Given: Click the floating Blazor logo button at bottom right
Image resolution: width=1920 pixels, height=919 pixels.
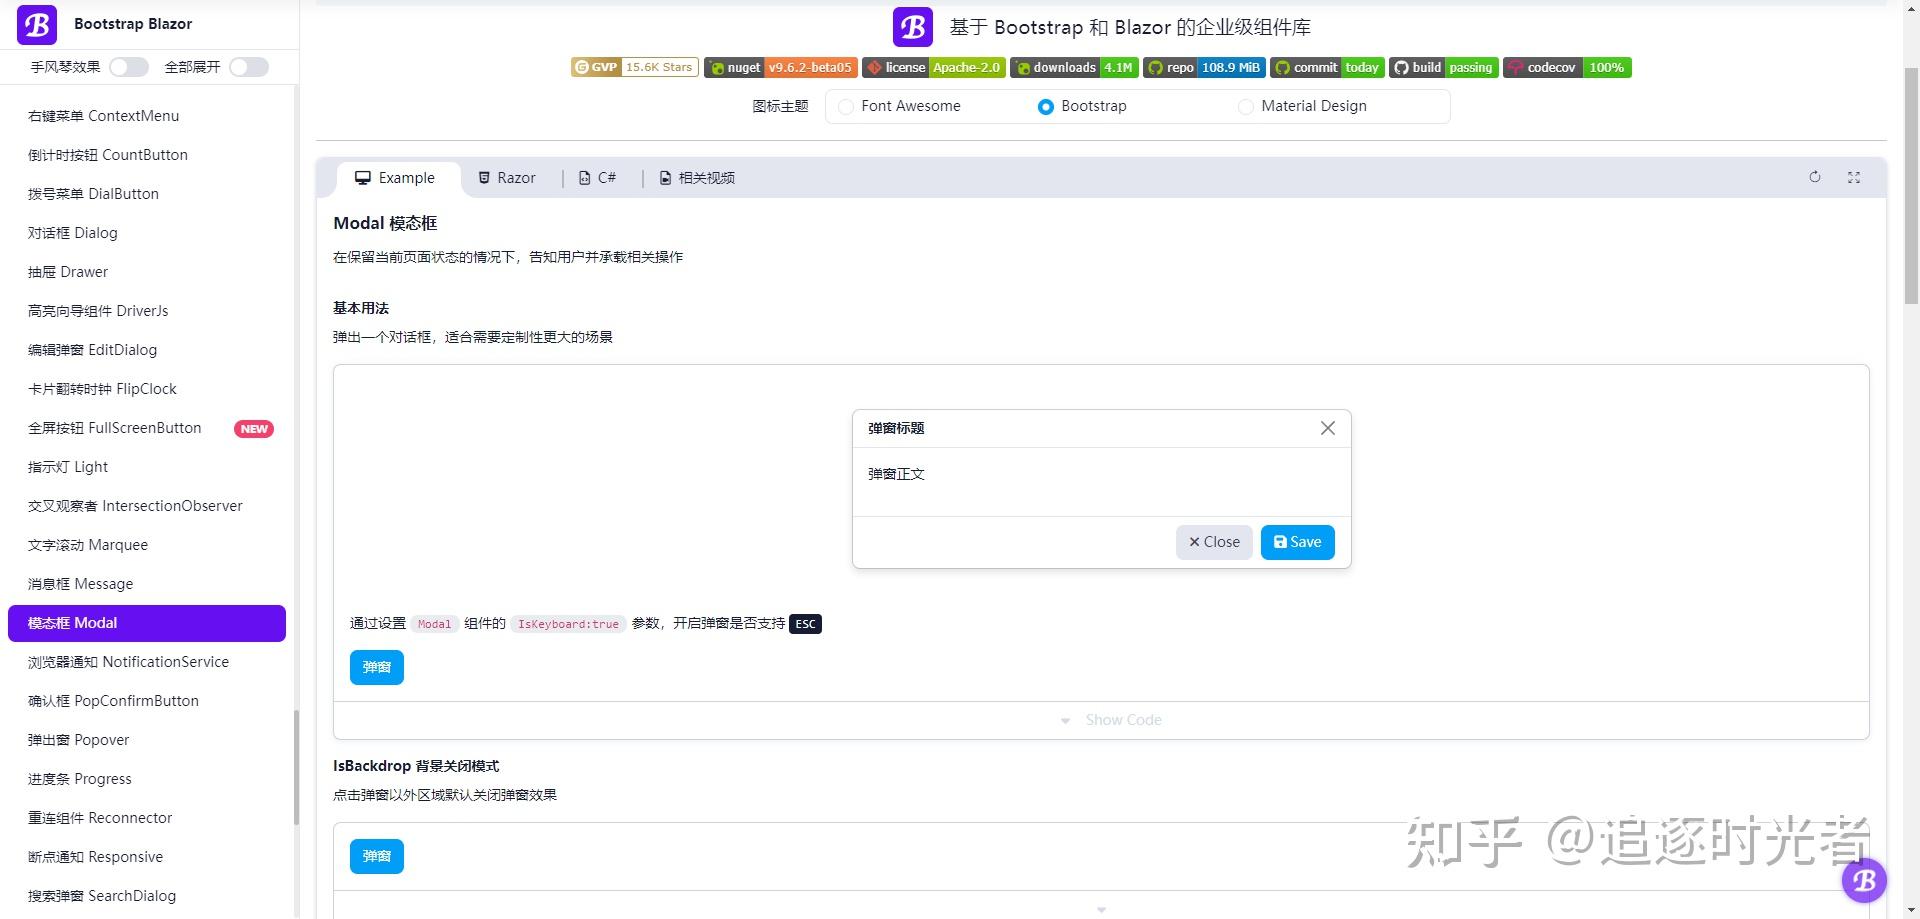Looking at the screenshot, I should tap(1864, 880).
